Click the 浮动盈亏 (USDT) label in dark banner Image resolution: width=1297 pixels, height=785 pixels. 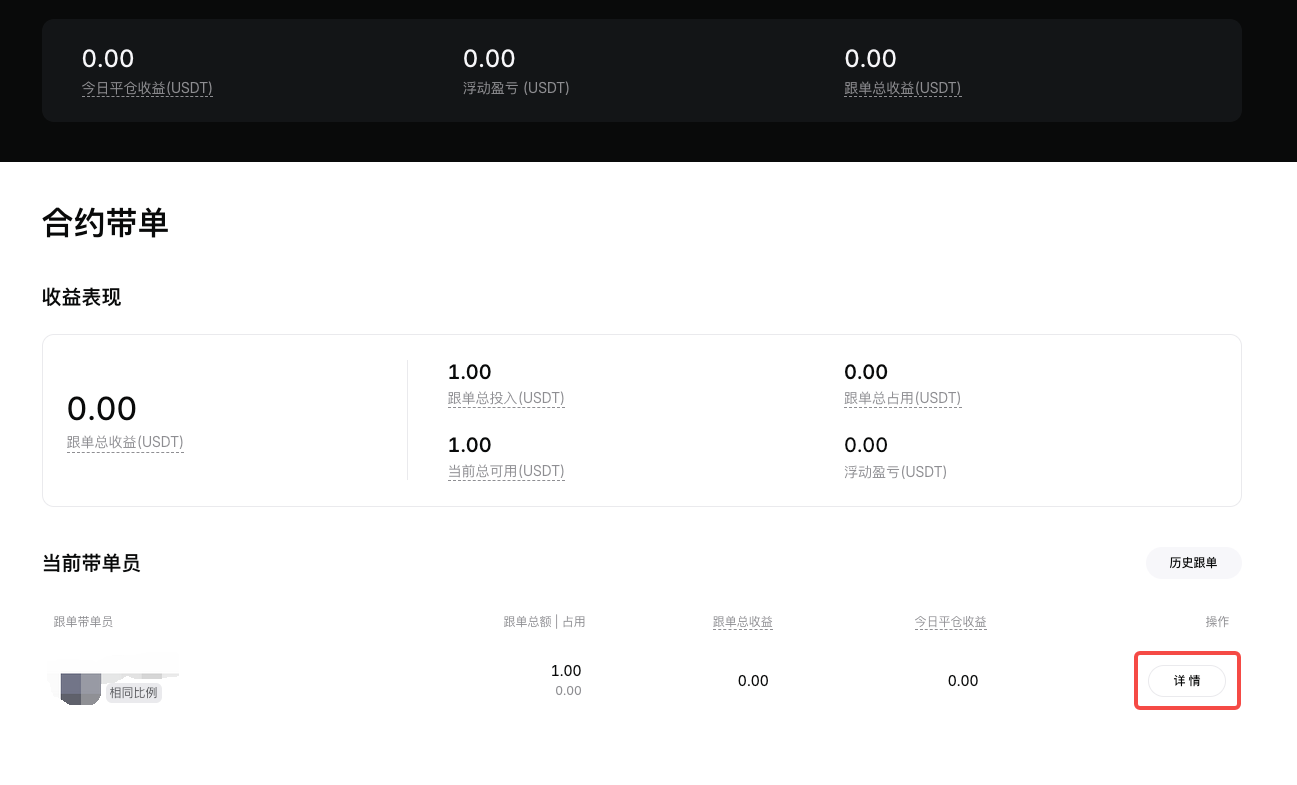(516, 88)
